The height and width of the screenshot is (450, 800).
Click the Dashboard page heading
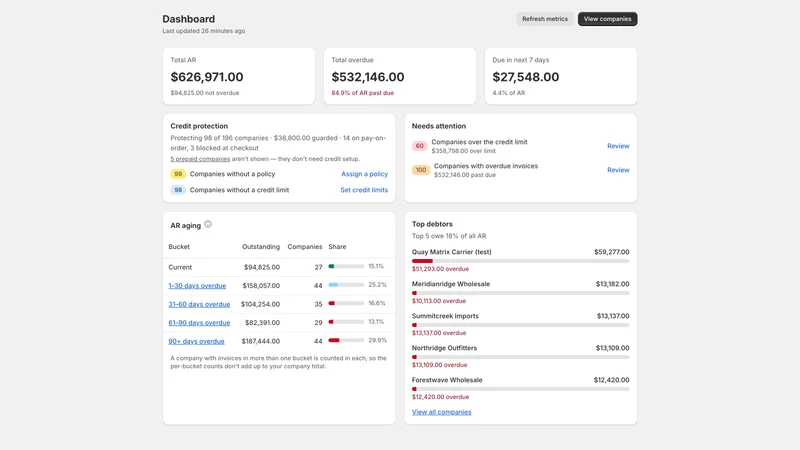tap(189, 19)
